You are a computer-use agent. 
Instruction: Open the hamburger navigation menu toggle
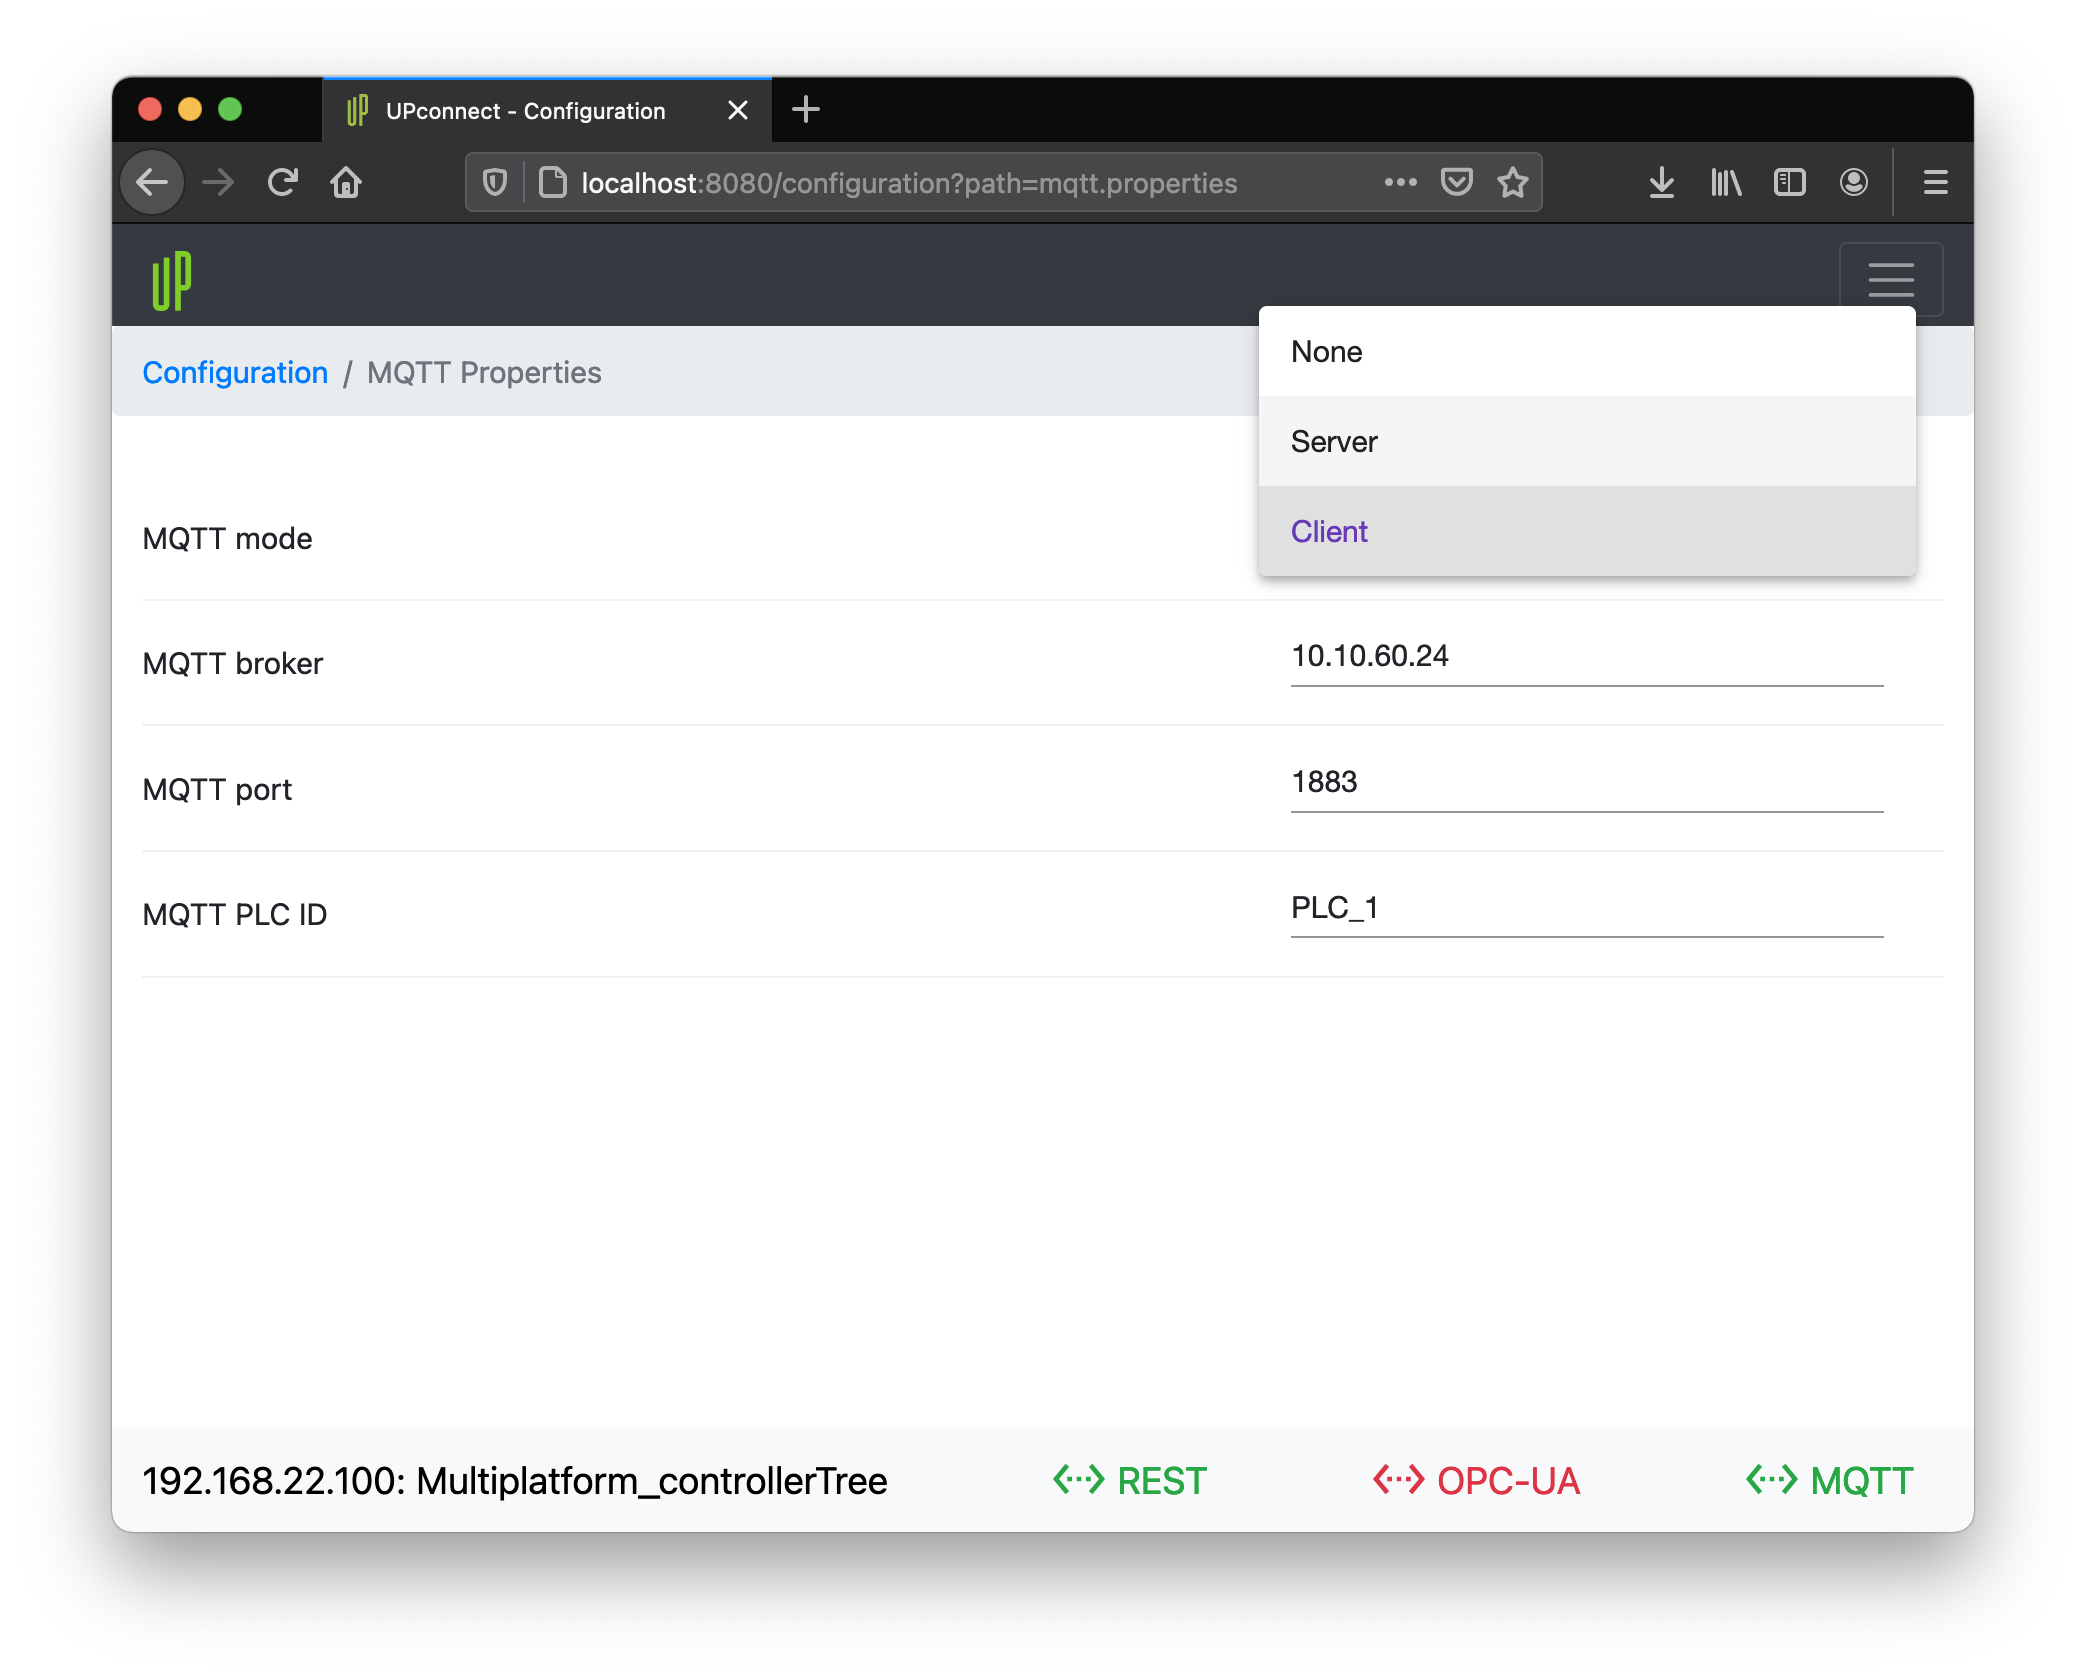click(1890, 280)
